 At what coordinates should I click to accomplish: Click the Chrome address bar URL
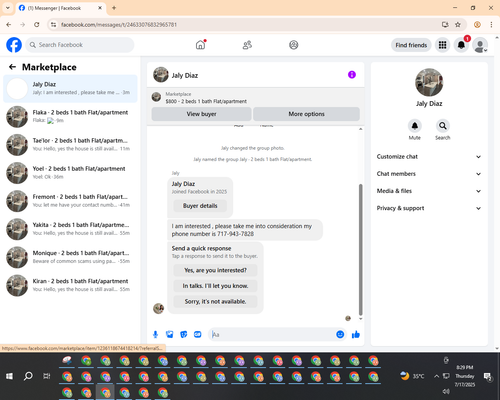(119, 25)
